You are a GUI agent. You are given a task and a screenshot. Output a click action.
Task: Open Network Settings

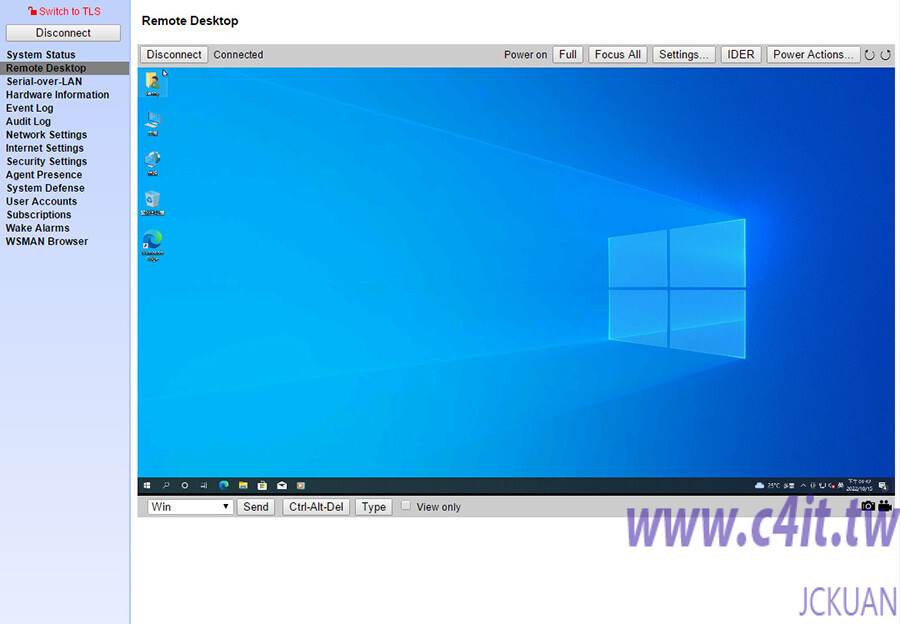pyautogui.click(x=46, y=135)
